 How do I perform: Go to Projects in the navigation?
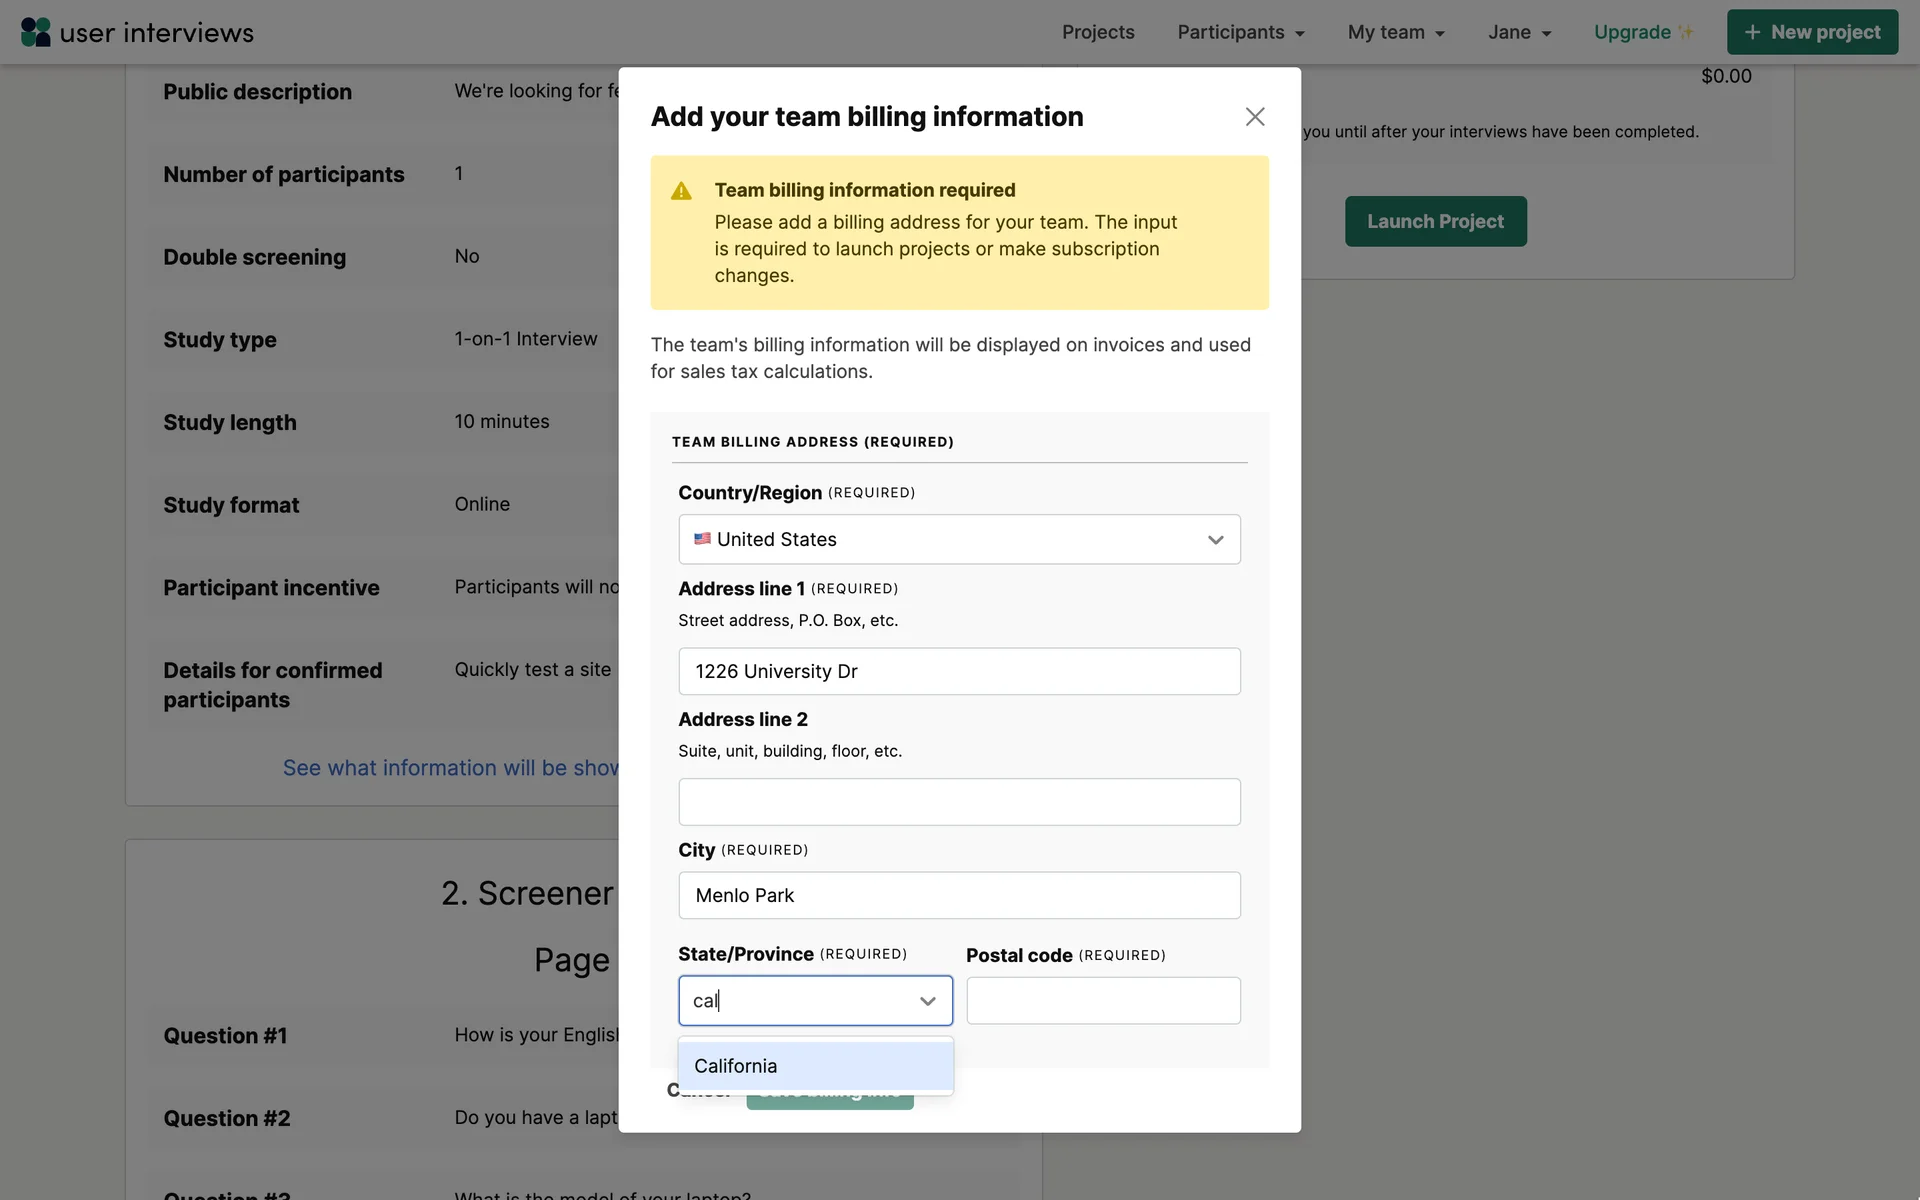click(x=1098, y=32)
